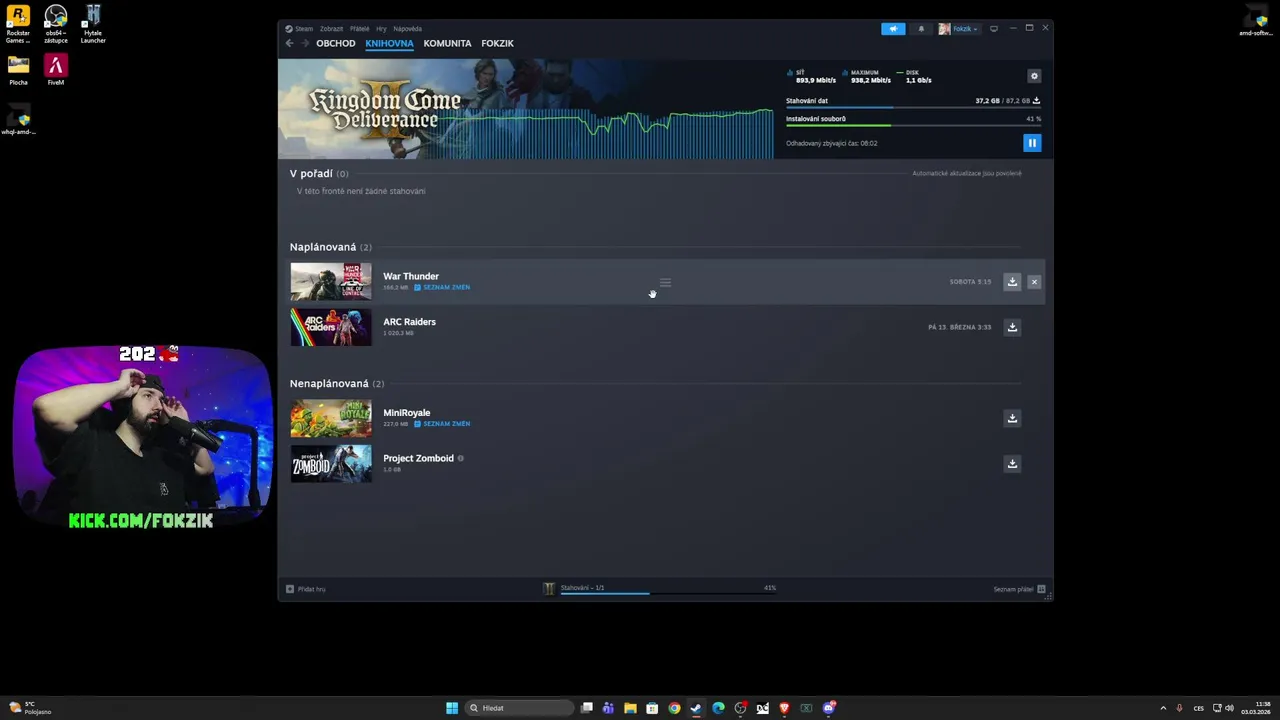Open MiniRoyale game thumbnail
The image size is (1280, 720).
tap(331, 418)
